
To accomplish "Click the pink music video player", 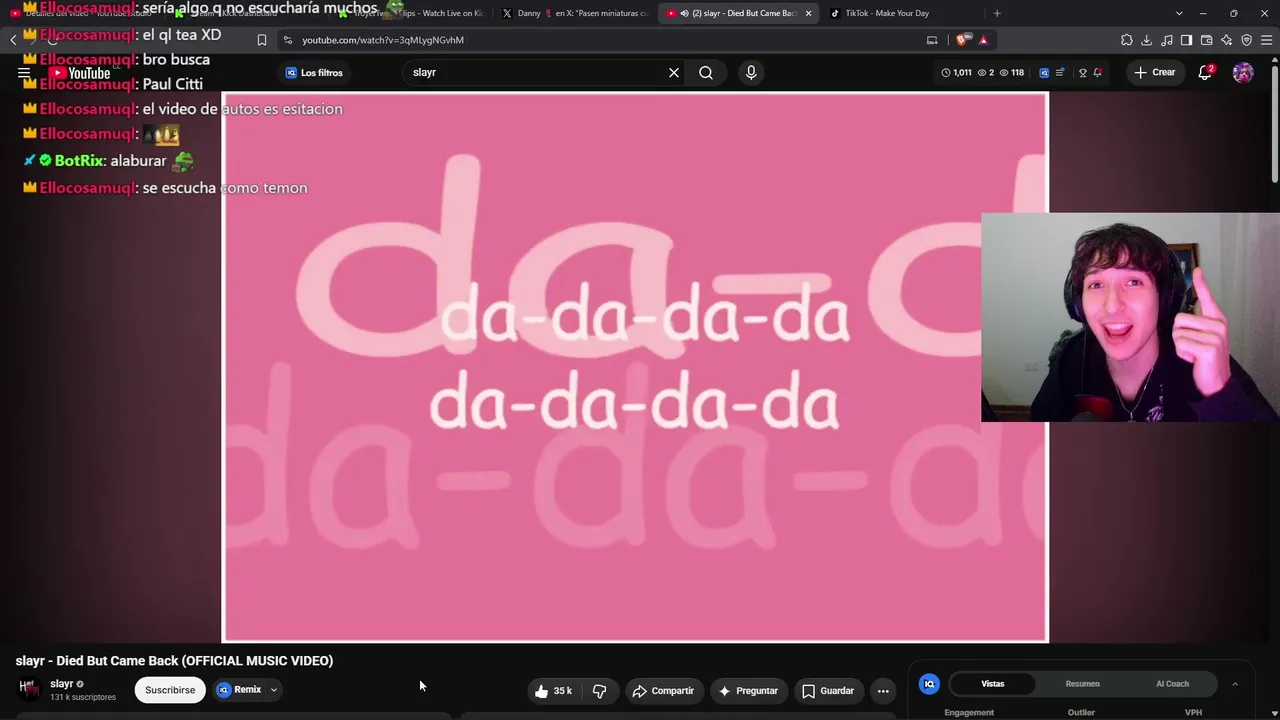I will point(635,367).
